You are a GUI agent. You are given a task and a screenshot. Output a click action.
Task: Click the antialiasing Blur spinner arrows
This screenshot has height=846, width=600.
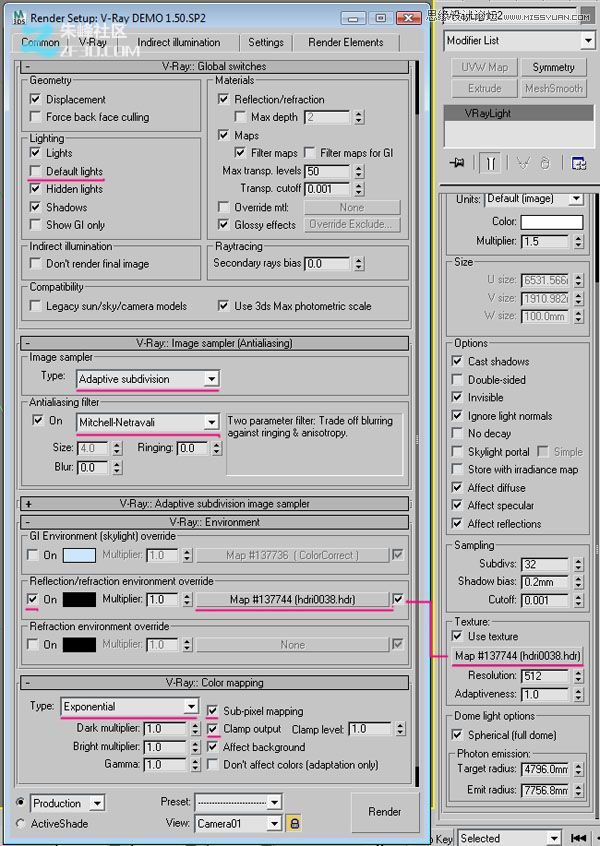click(x=117, y=468)
